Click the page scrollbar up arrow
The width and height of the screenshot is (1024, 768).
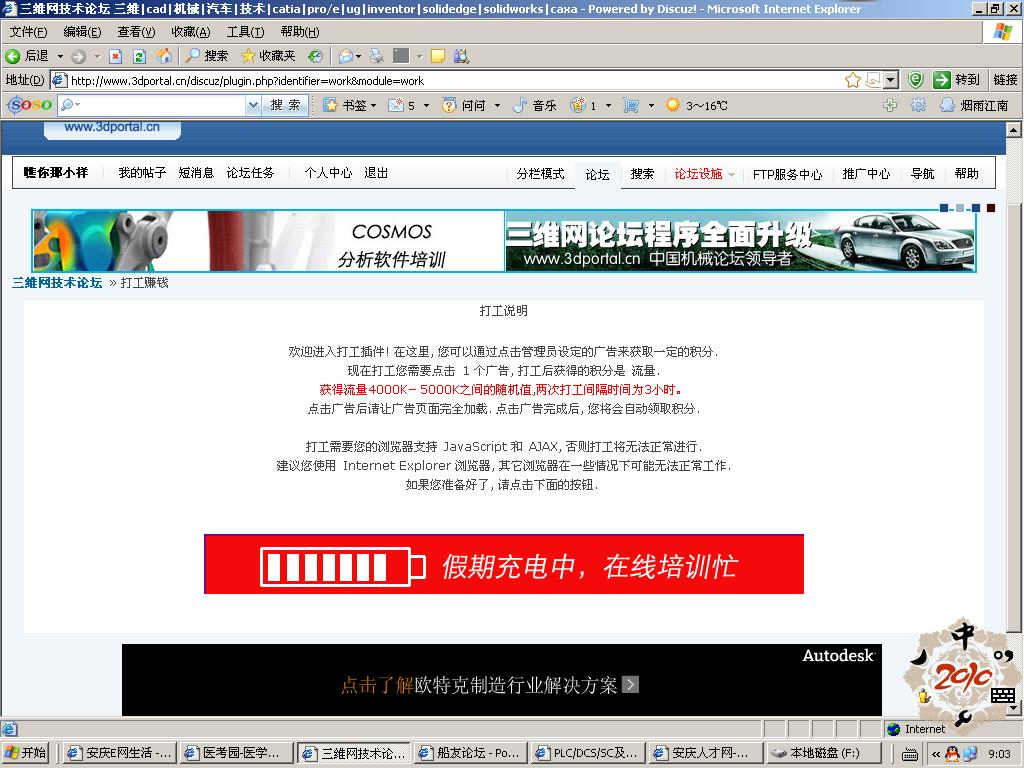[1013, 129]
